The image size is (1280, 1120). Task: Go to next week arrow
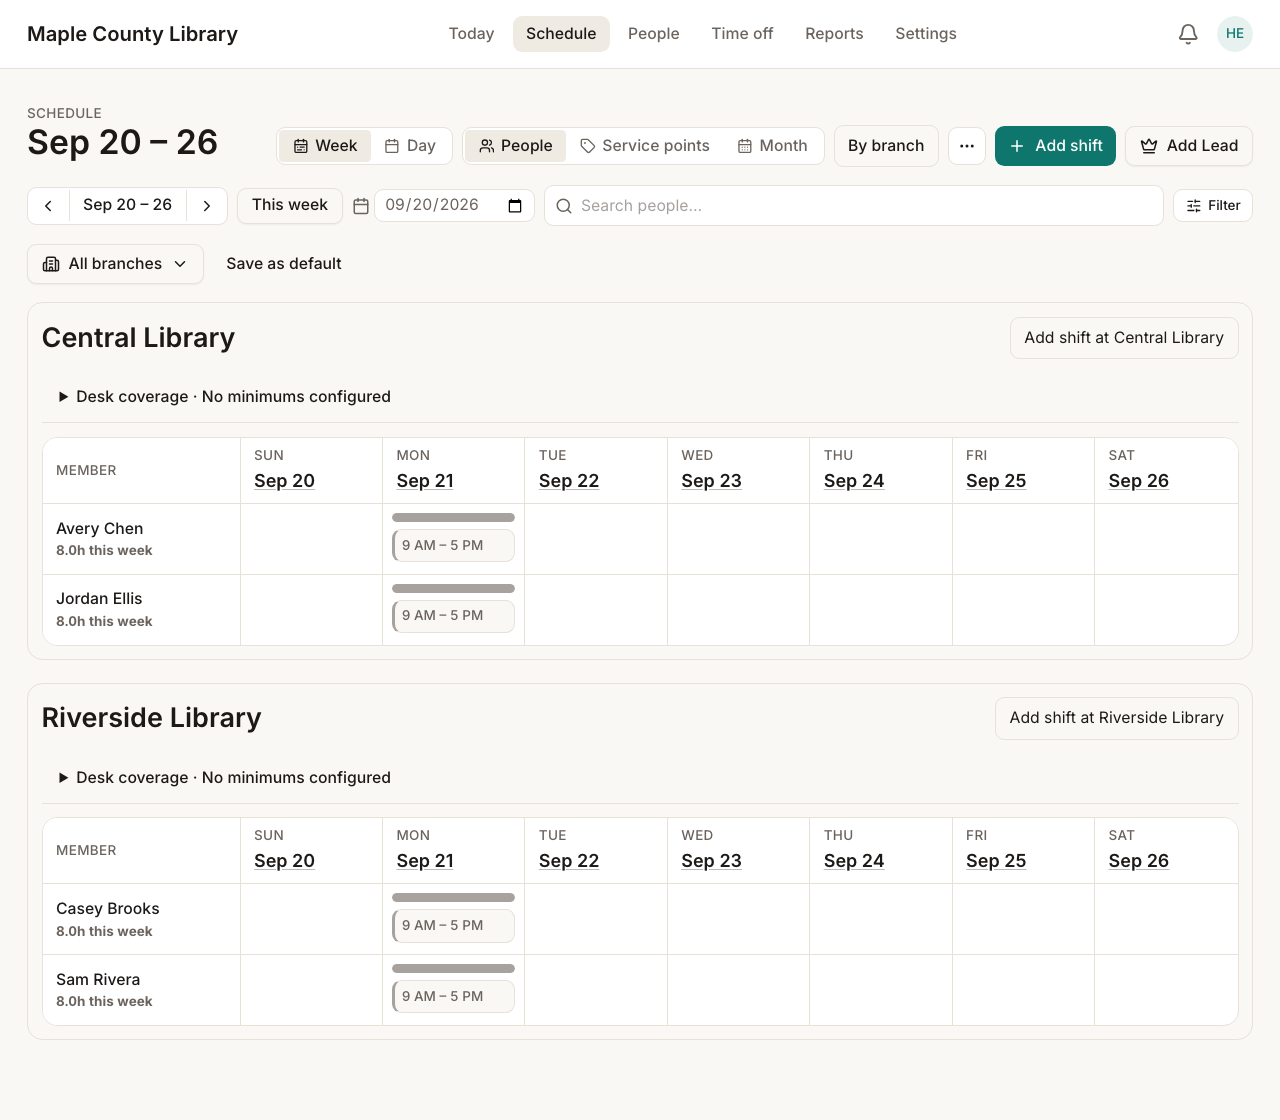(207, 206)
